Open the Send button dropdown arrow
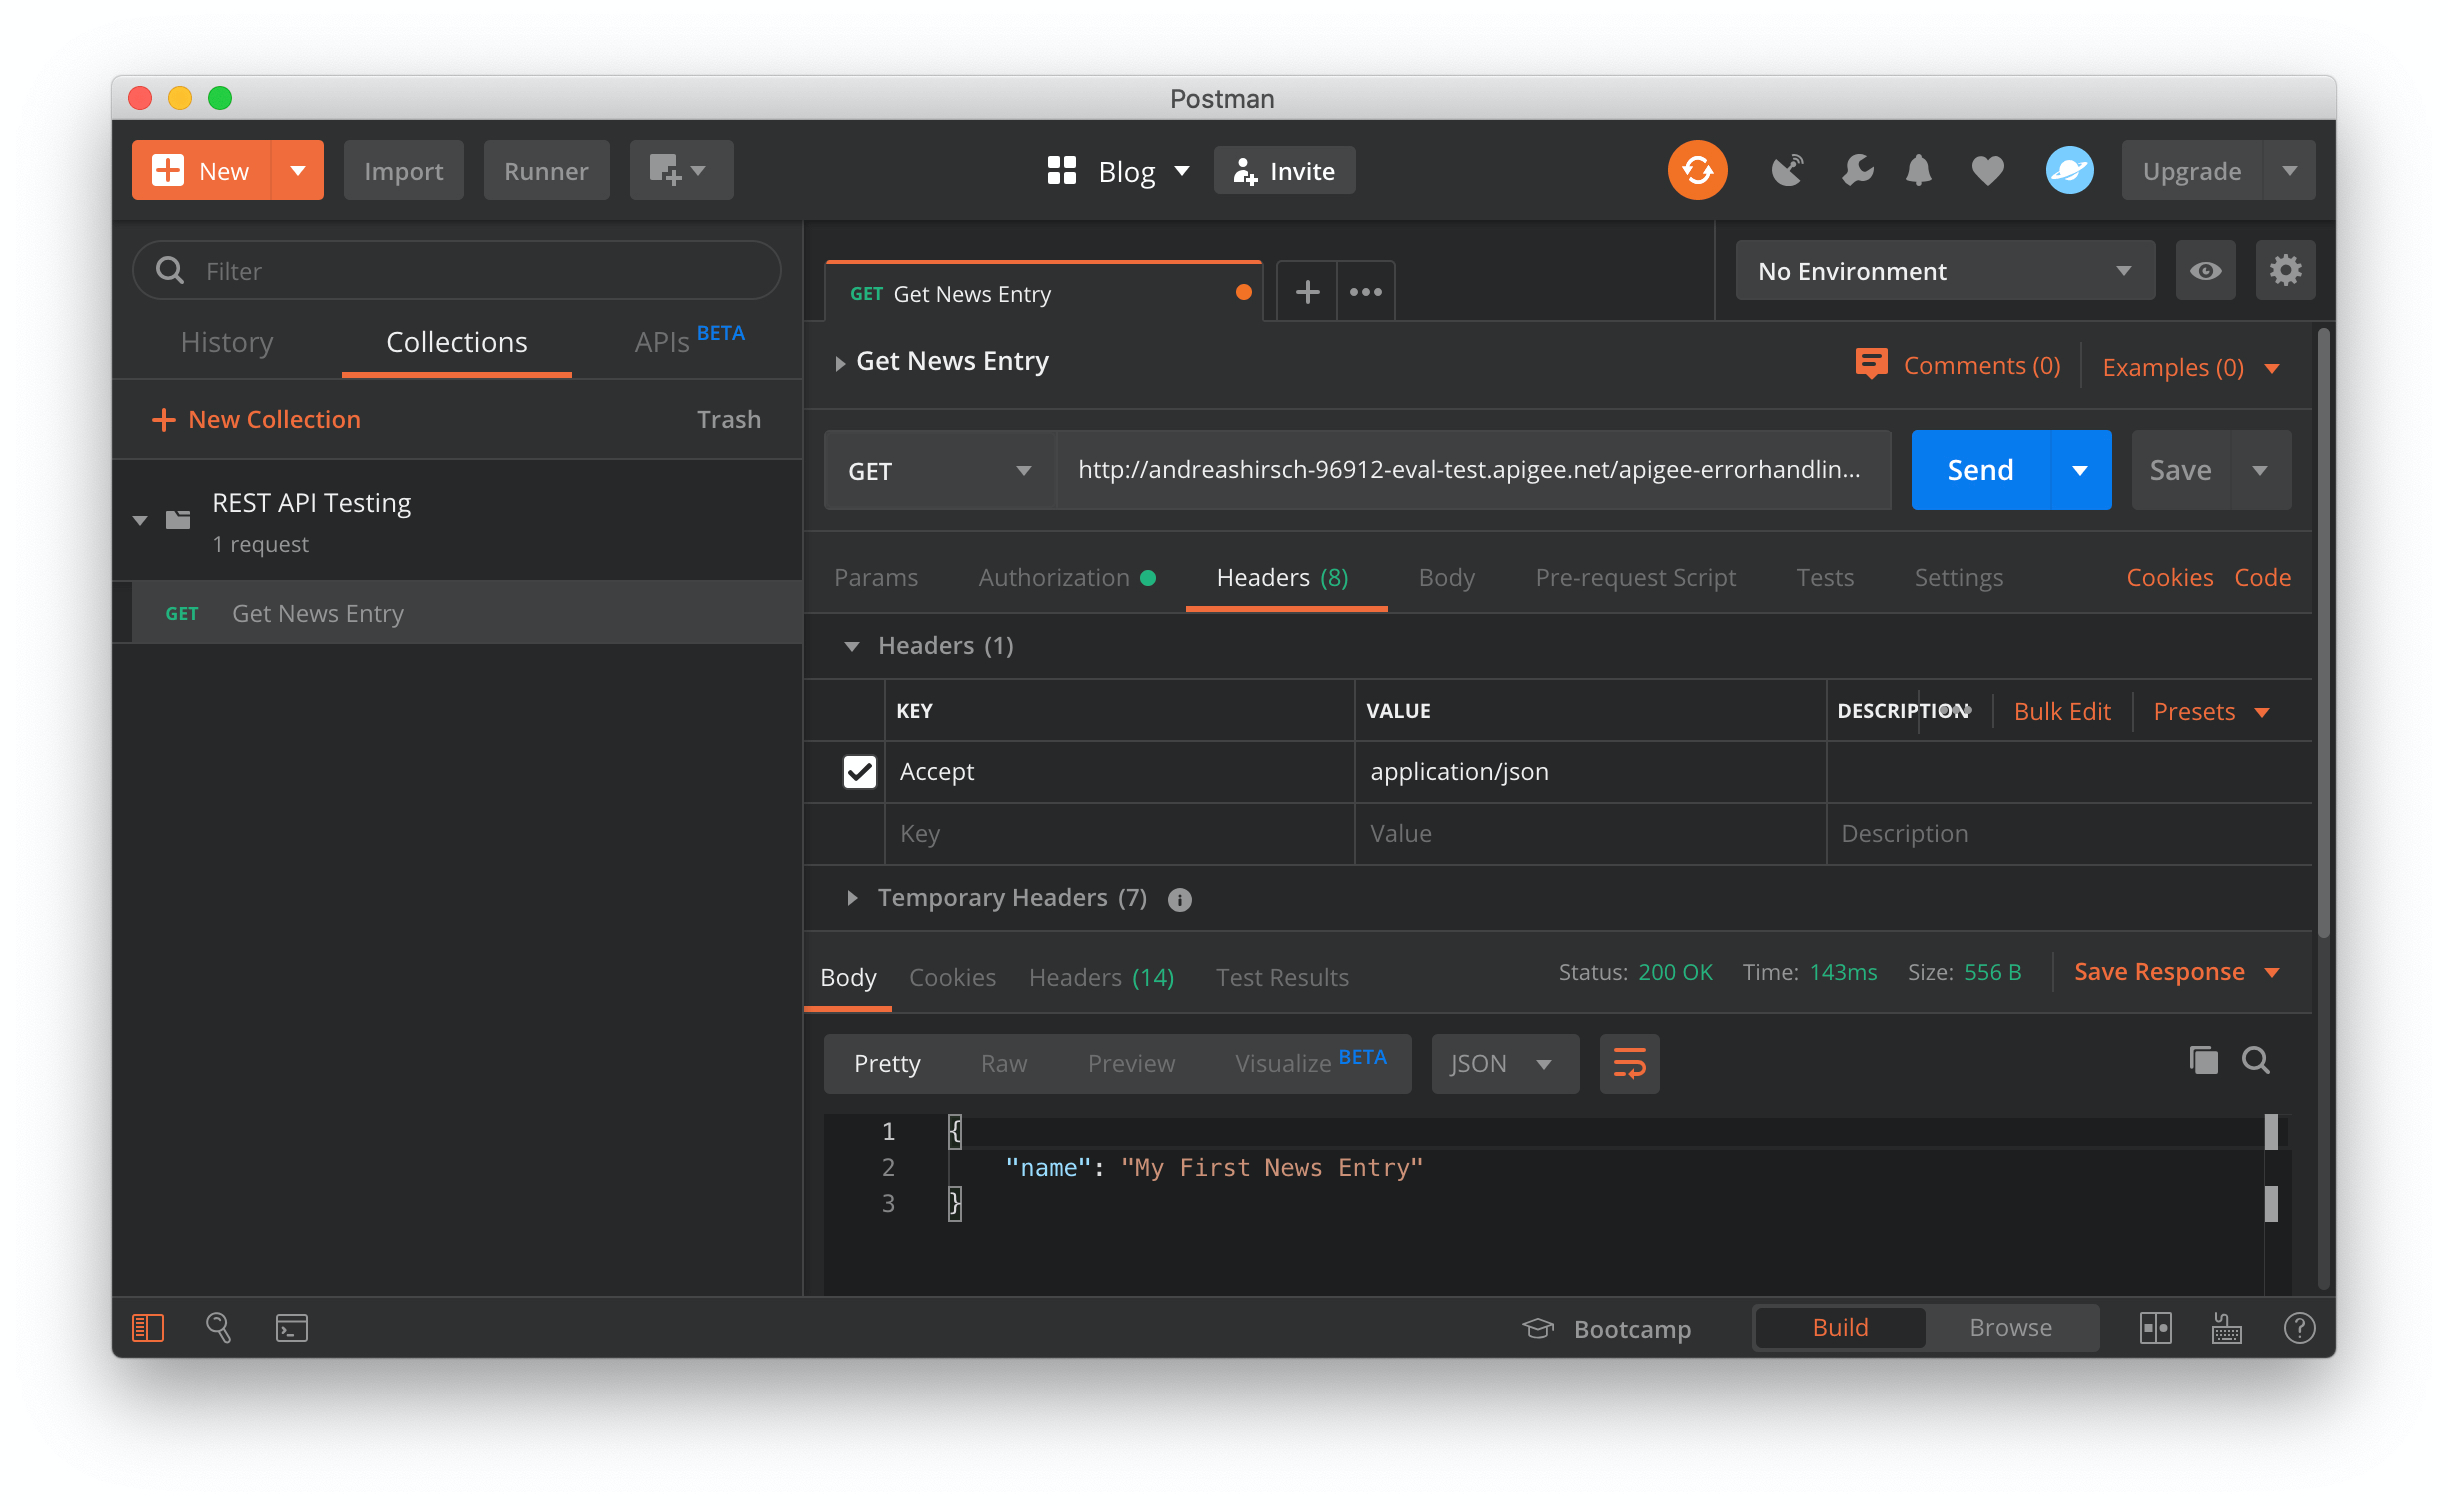The width and height of the screenshot is (2448, 1506). (x=2081, y=470)
